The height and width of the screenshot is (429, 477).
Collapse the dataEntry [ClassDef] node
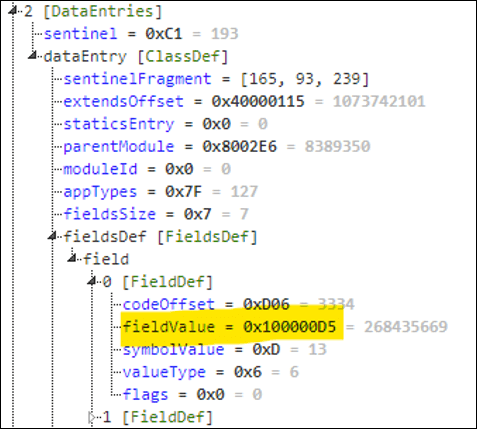click(x=32, y=55)
